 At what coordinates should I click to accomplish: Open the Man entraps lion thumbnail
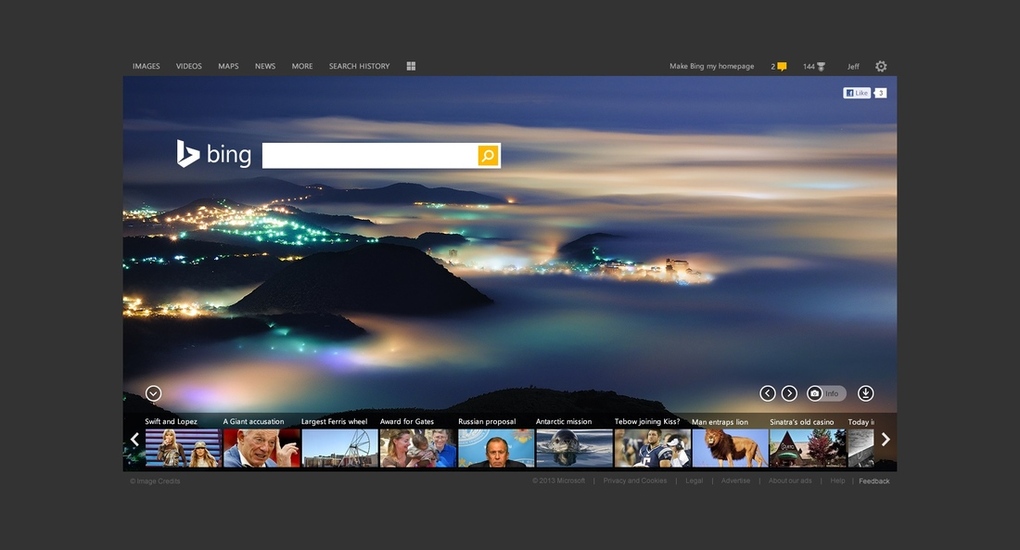tap(730, 447)
